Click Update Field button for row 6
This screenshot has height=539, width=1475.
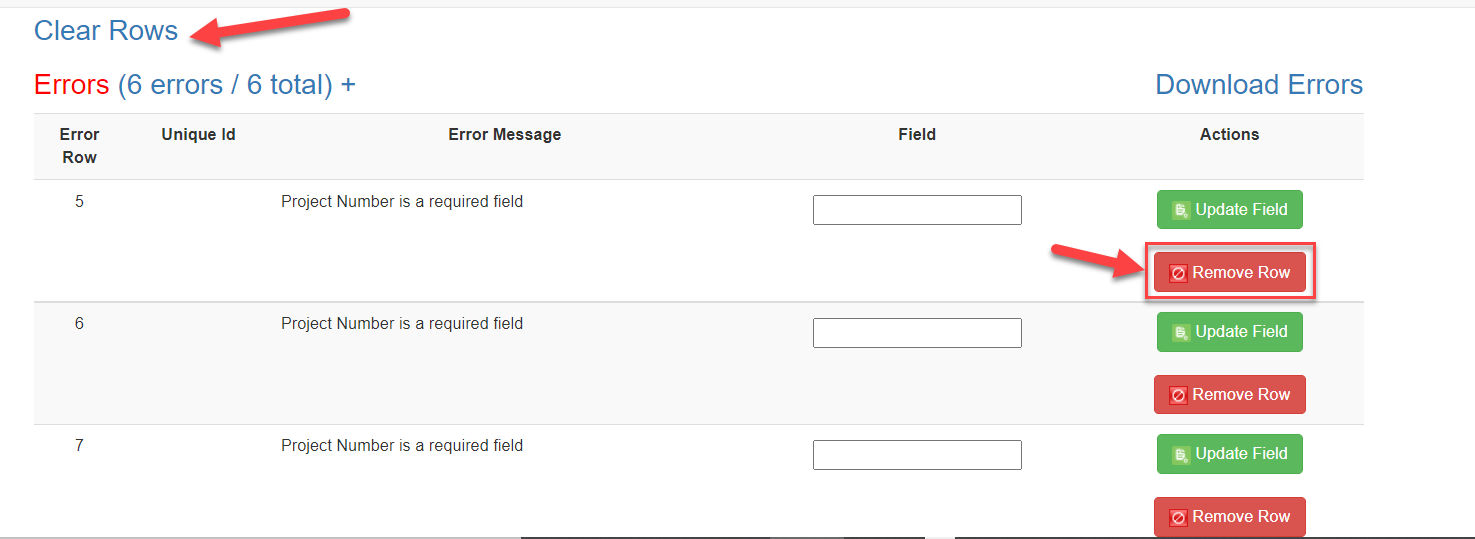click(1229, 332)
